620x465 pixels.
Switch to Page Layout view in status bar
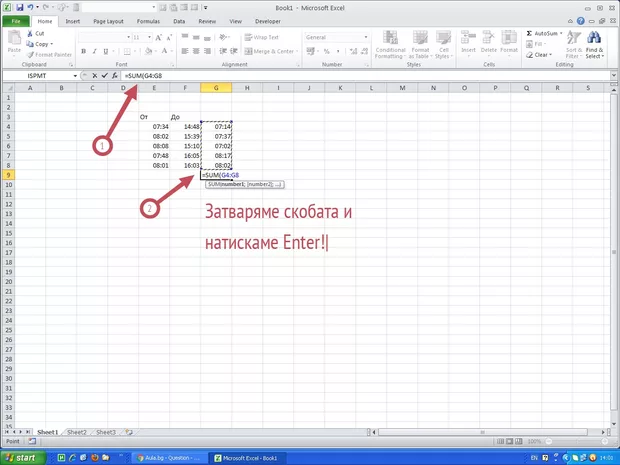coord(510,441)
